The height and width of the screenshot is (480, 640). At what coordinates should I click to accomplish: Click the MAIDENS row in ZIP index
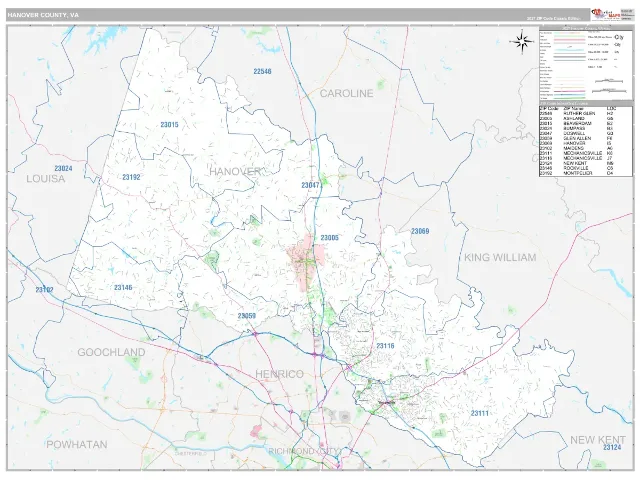585,148
